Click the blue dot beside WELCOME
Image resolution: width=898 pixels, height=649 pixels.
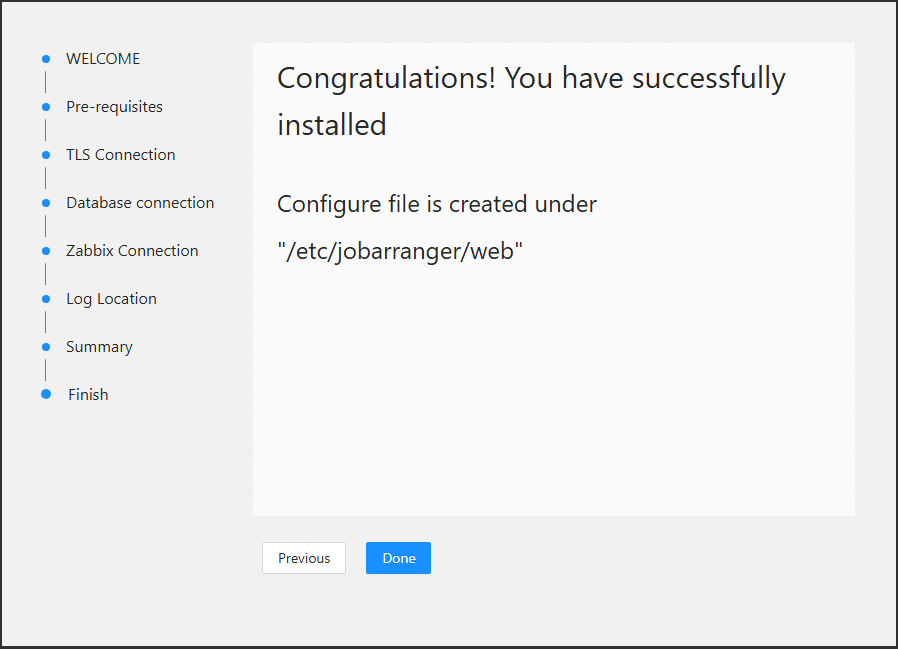[x=46, y=59]
